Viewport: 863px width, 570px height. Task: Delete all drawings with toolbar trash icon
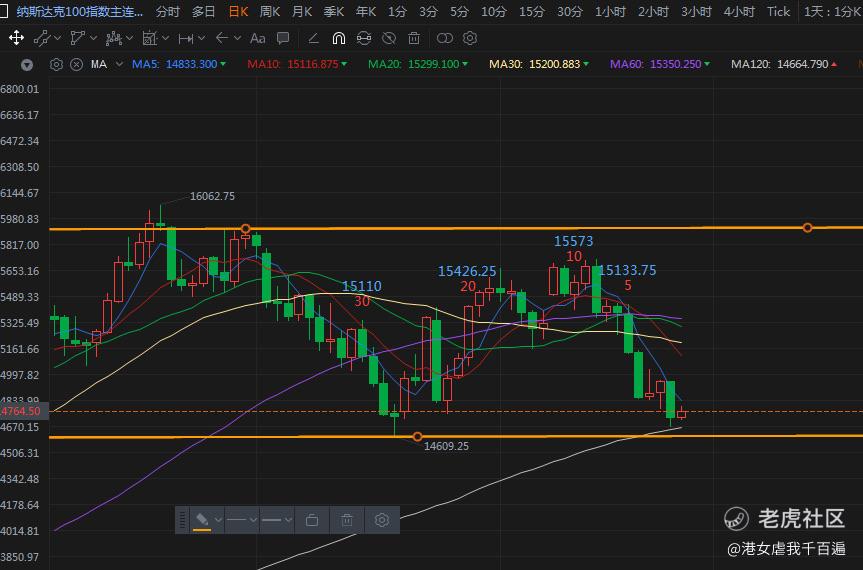point(414,38)
